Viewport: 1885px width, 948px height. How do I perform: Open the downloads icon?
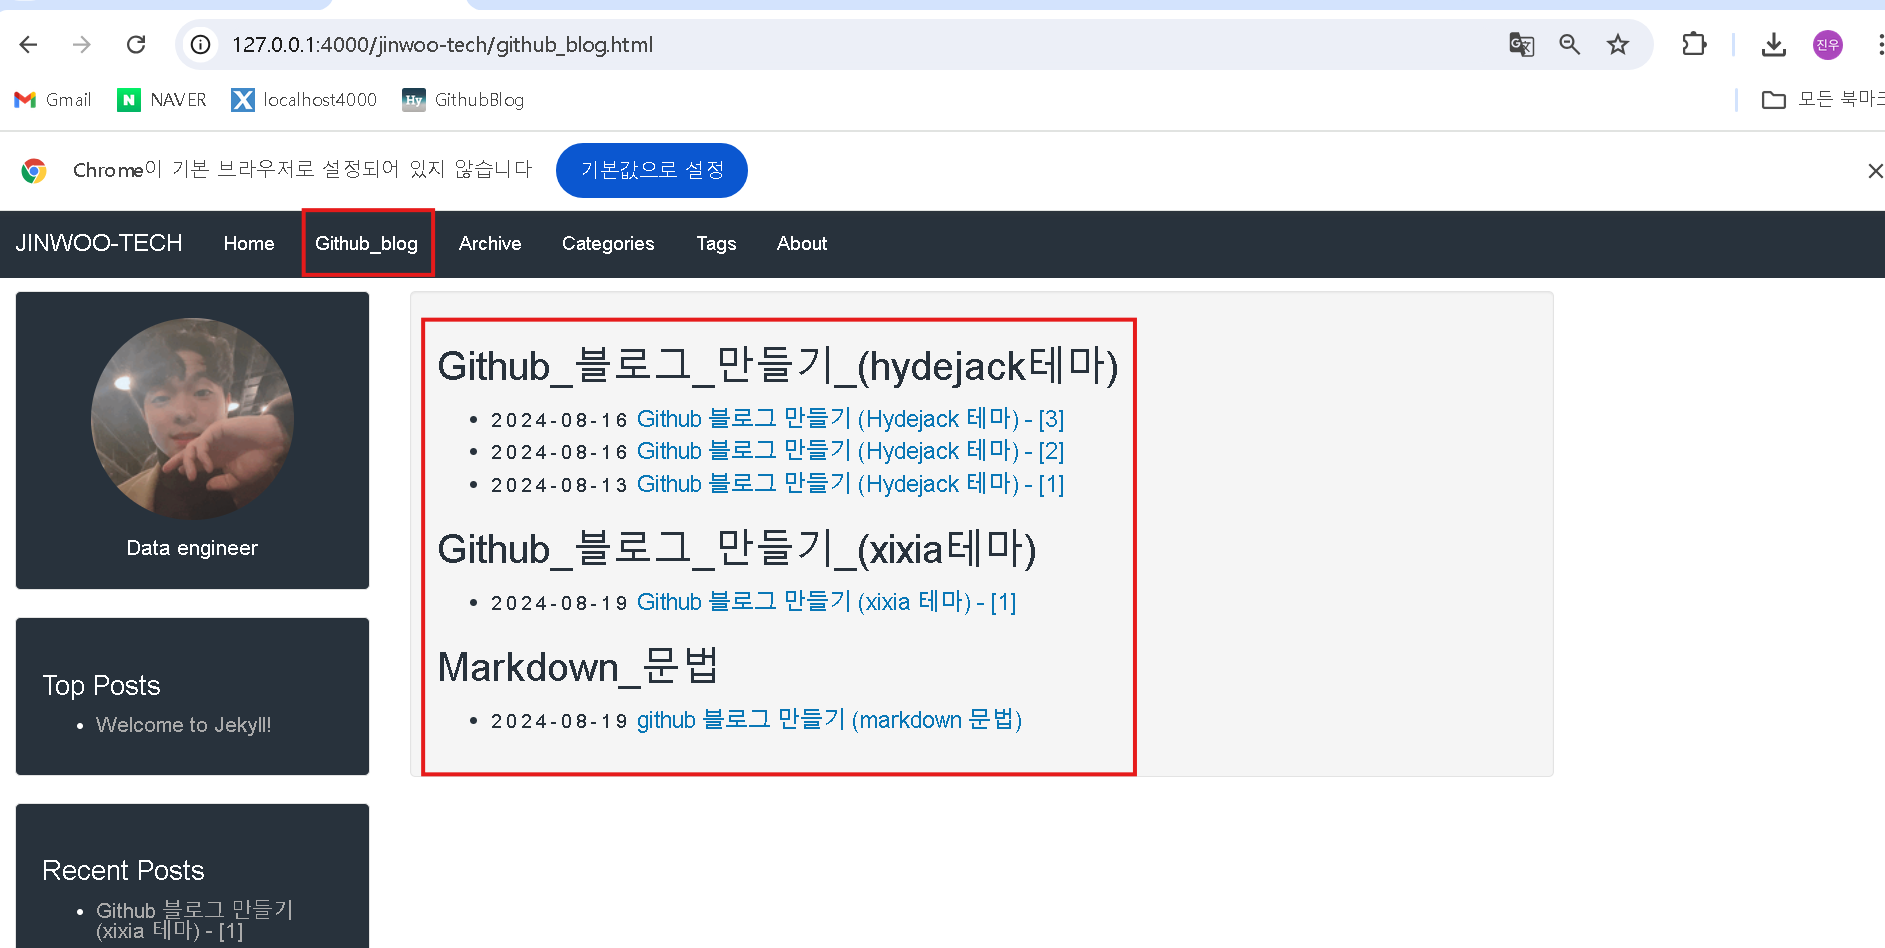[x=1774, y=45]
